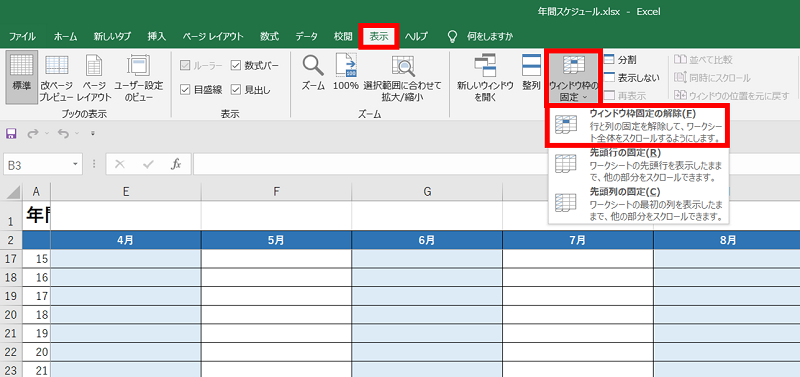Select ウィンドウ枠固定の解除 menu item

(x=639, y=125)
